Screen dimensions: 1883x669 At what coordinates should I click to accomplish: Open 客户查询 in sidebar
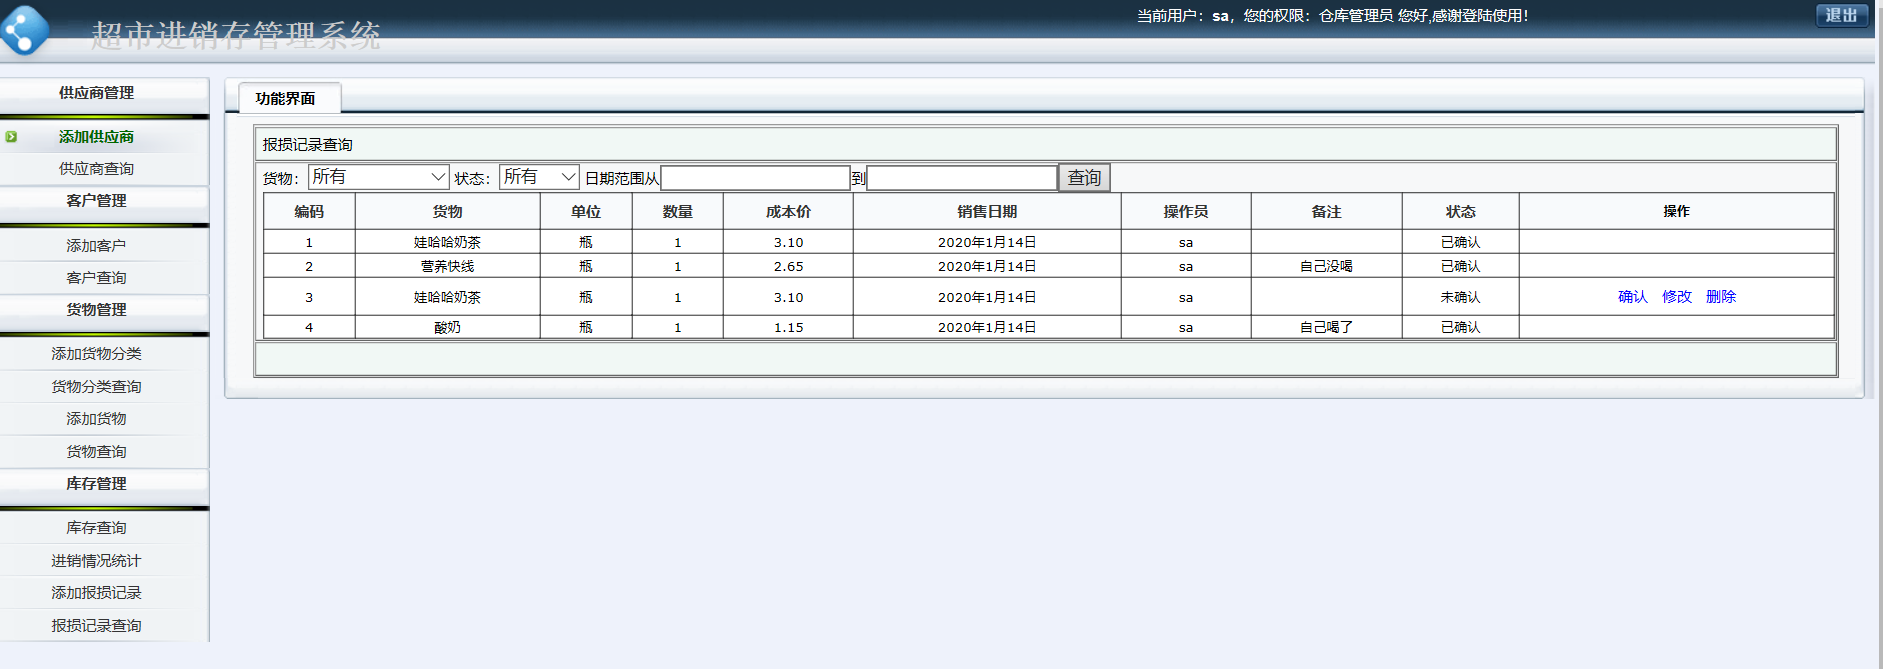(96, 278)
